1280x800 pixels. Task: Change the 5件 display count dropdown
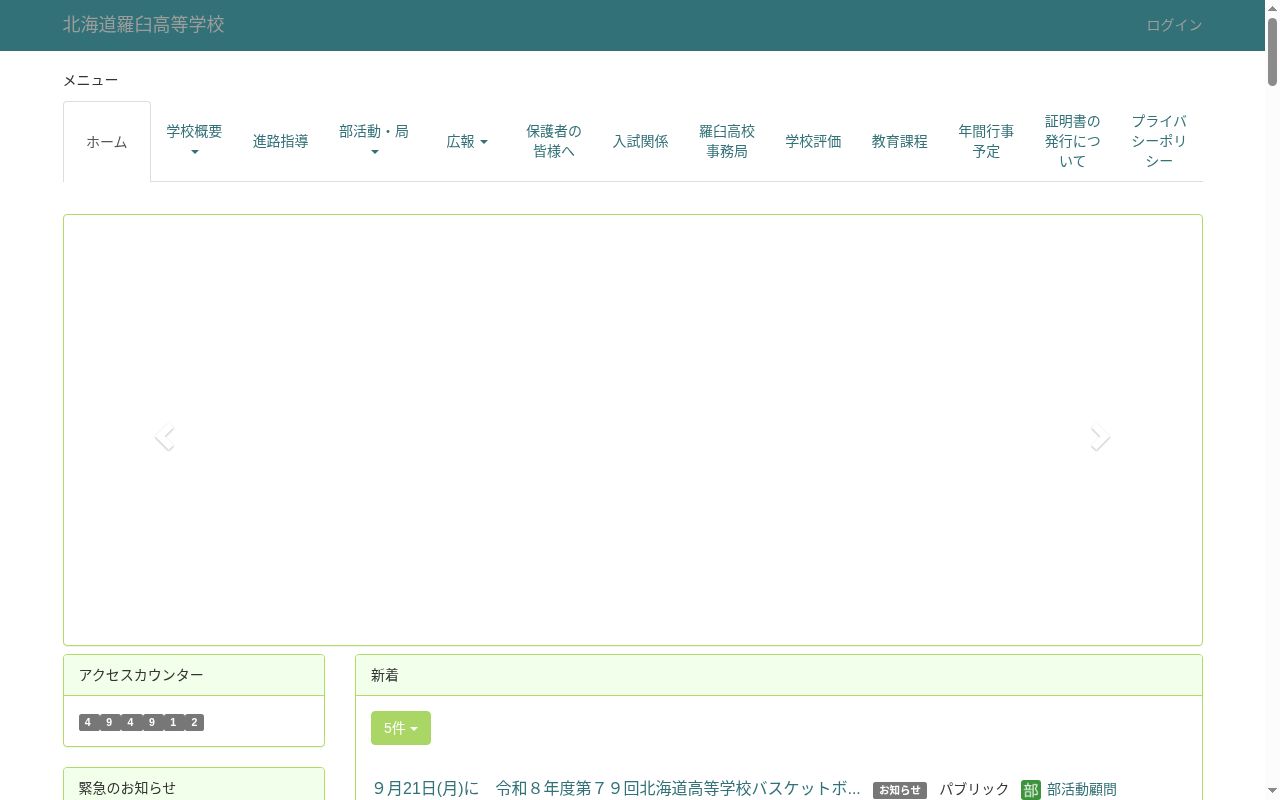(401, 728)
